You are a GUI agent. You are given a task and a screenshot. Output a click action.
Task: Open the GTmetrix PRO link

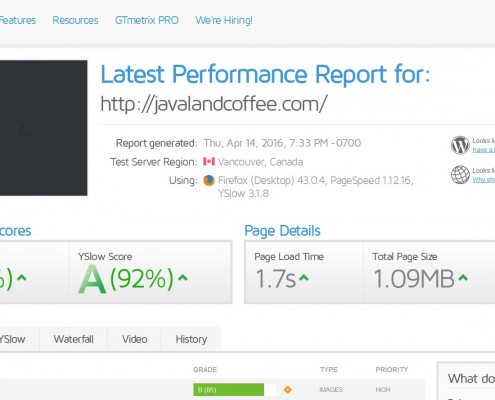pyautogui.click(x=147, y=20)
